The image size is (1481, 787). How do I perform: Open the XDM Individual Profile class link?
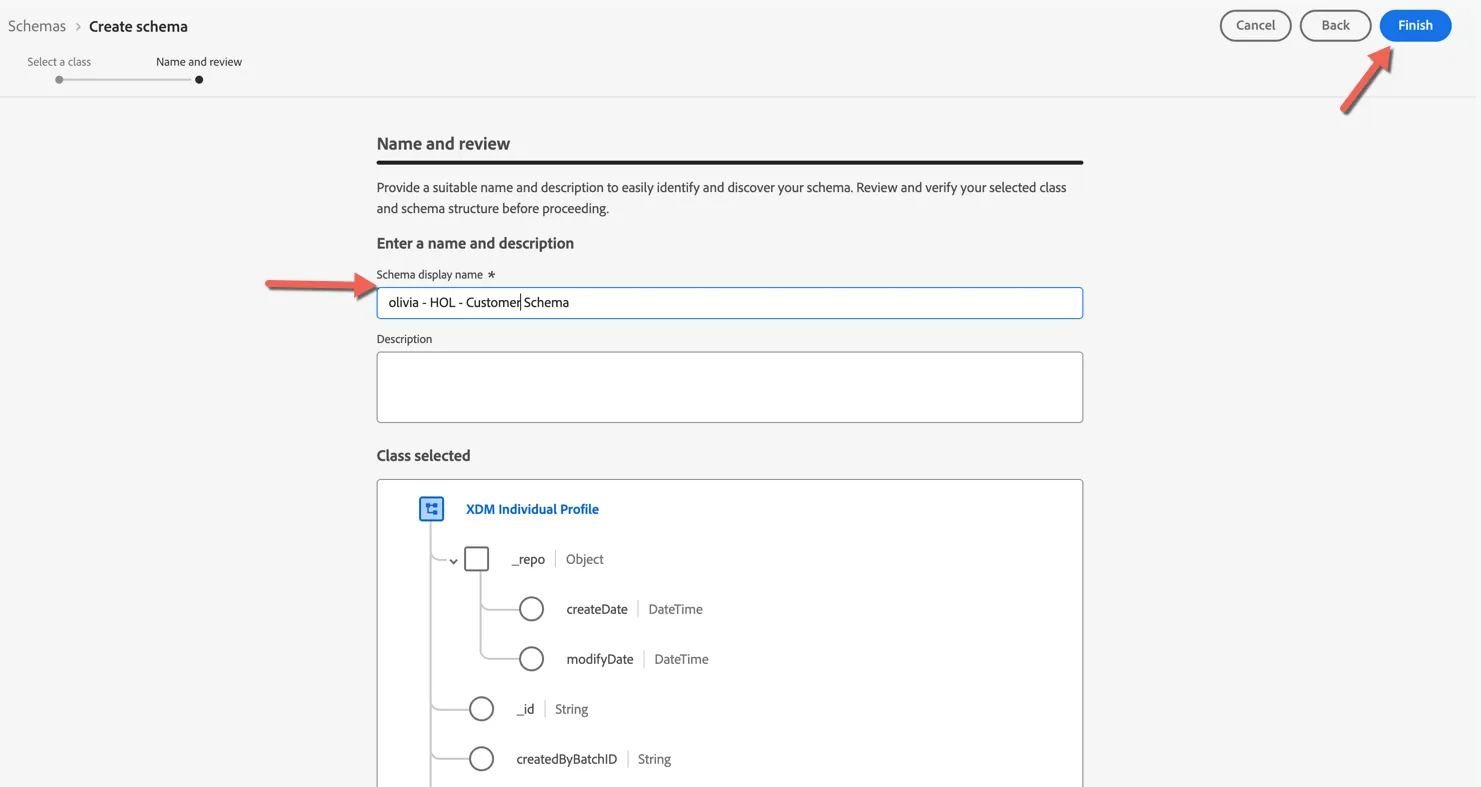pos(532,509)
